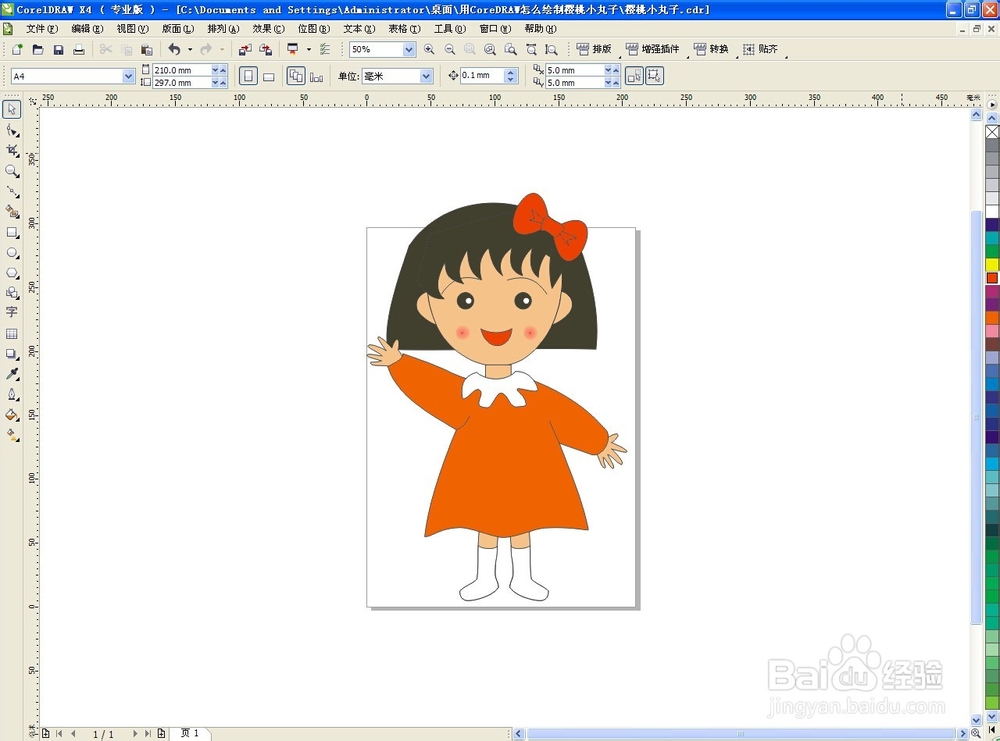This screenshot has width=1000, height=741.
Task: Open the 视图 menu
Action: point(133,29)
